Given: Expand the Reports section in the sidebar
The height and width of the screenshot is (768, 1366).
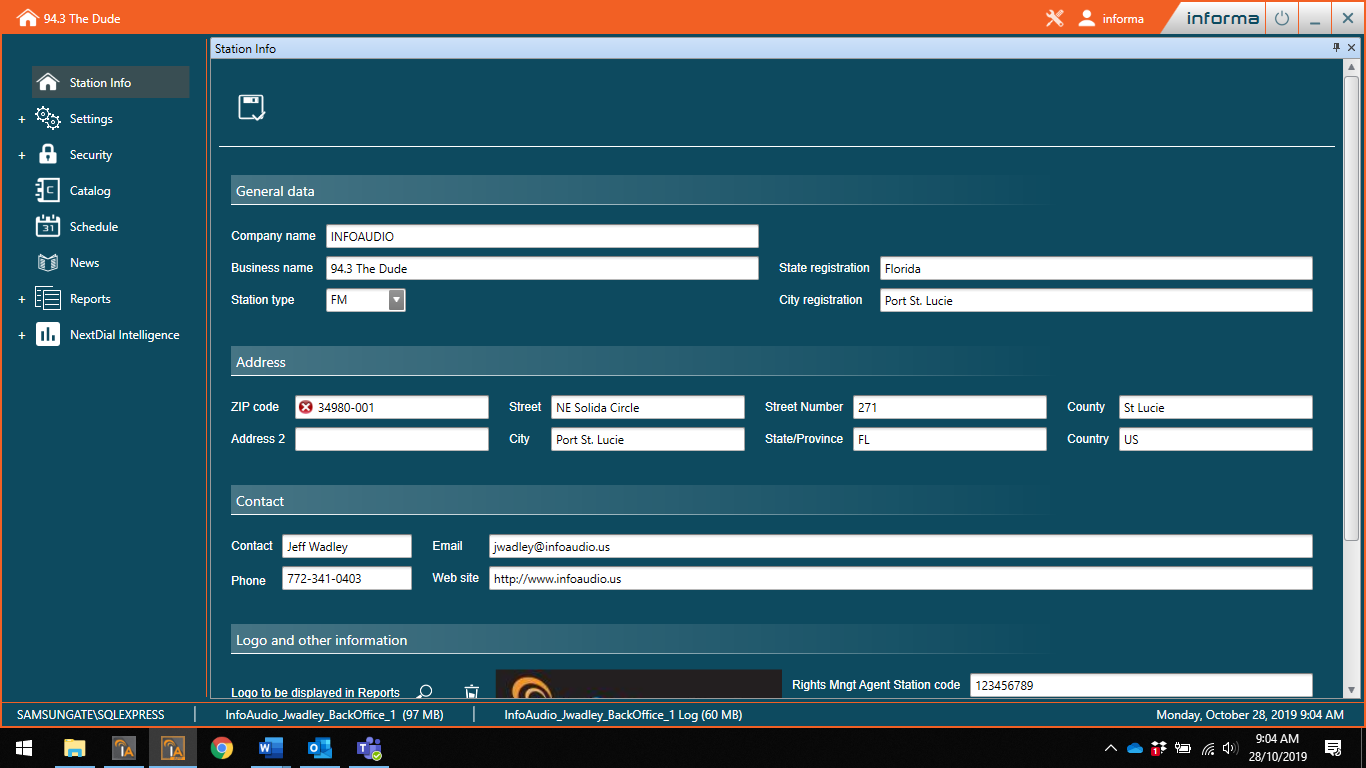Looking at the screenshot, I should [21, 298].
